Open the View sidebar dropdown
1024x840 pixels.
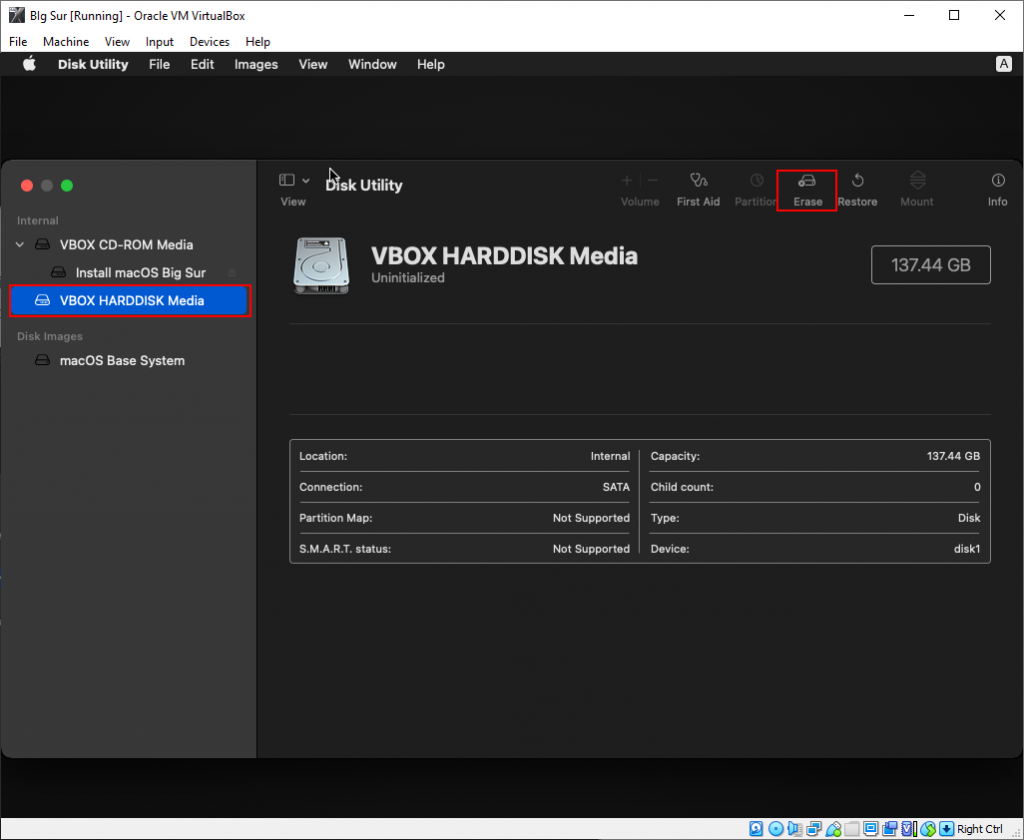294,181
